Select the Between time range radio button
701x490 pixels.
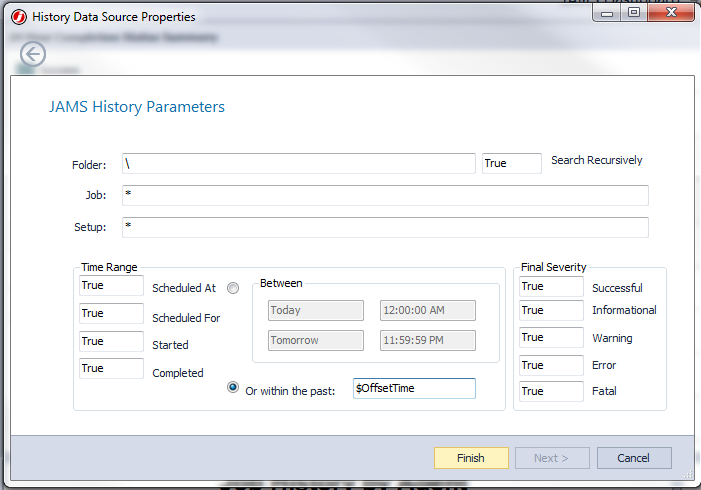pyautogui.click(x=233, y=288)
